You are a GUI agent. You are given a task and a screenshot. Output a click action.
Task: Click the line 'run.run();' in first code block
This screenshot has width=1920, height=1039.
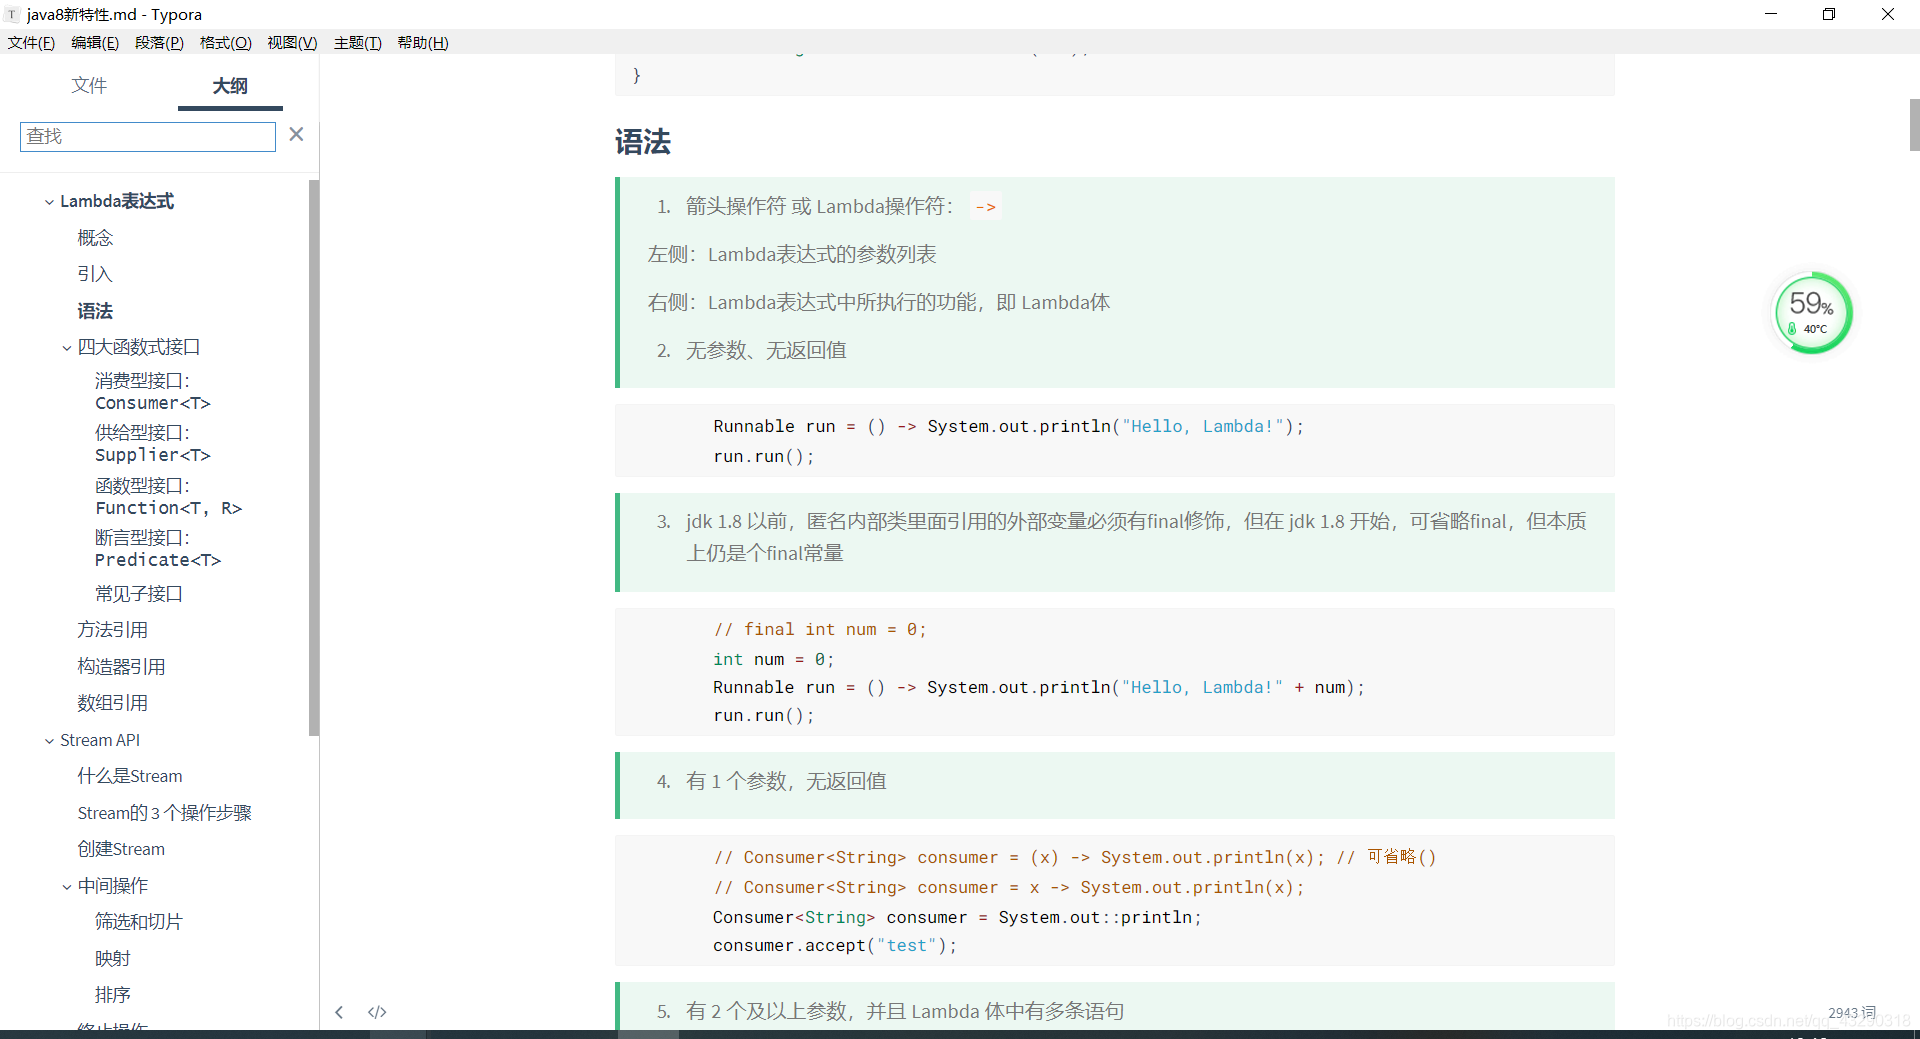764,456
